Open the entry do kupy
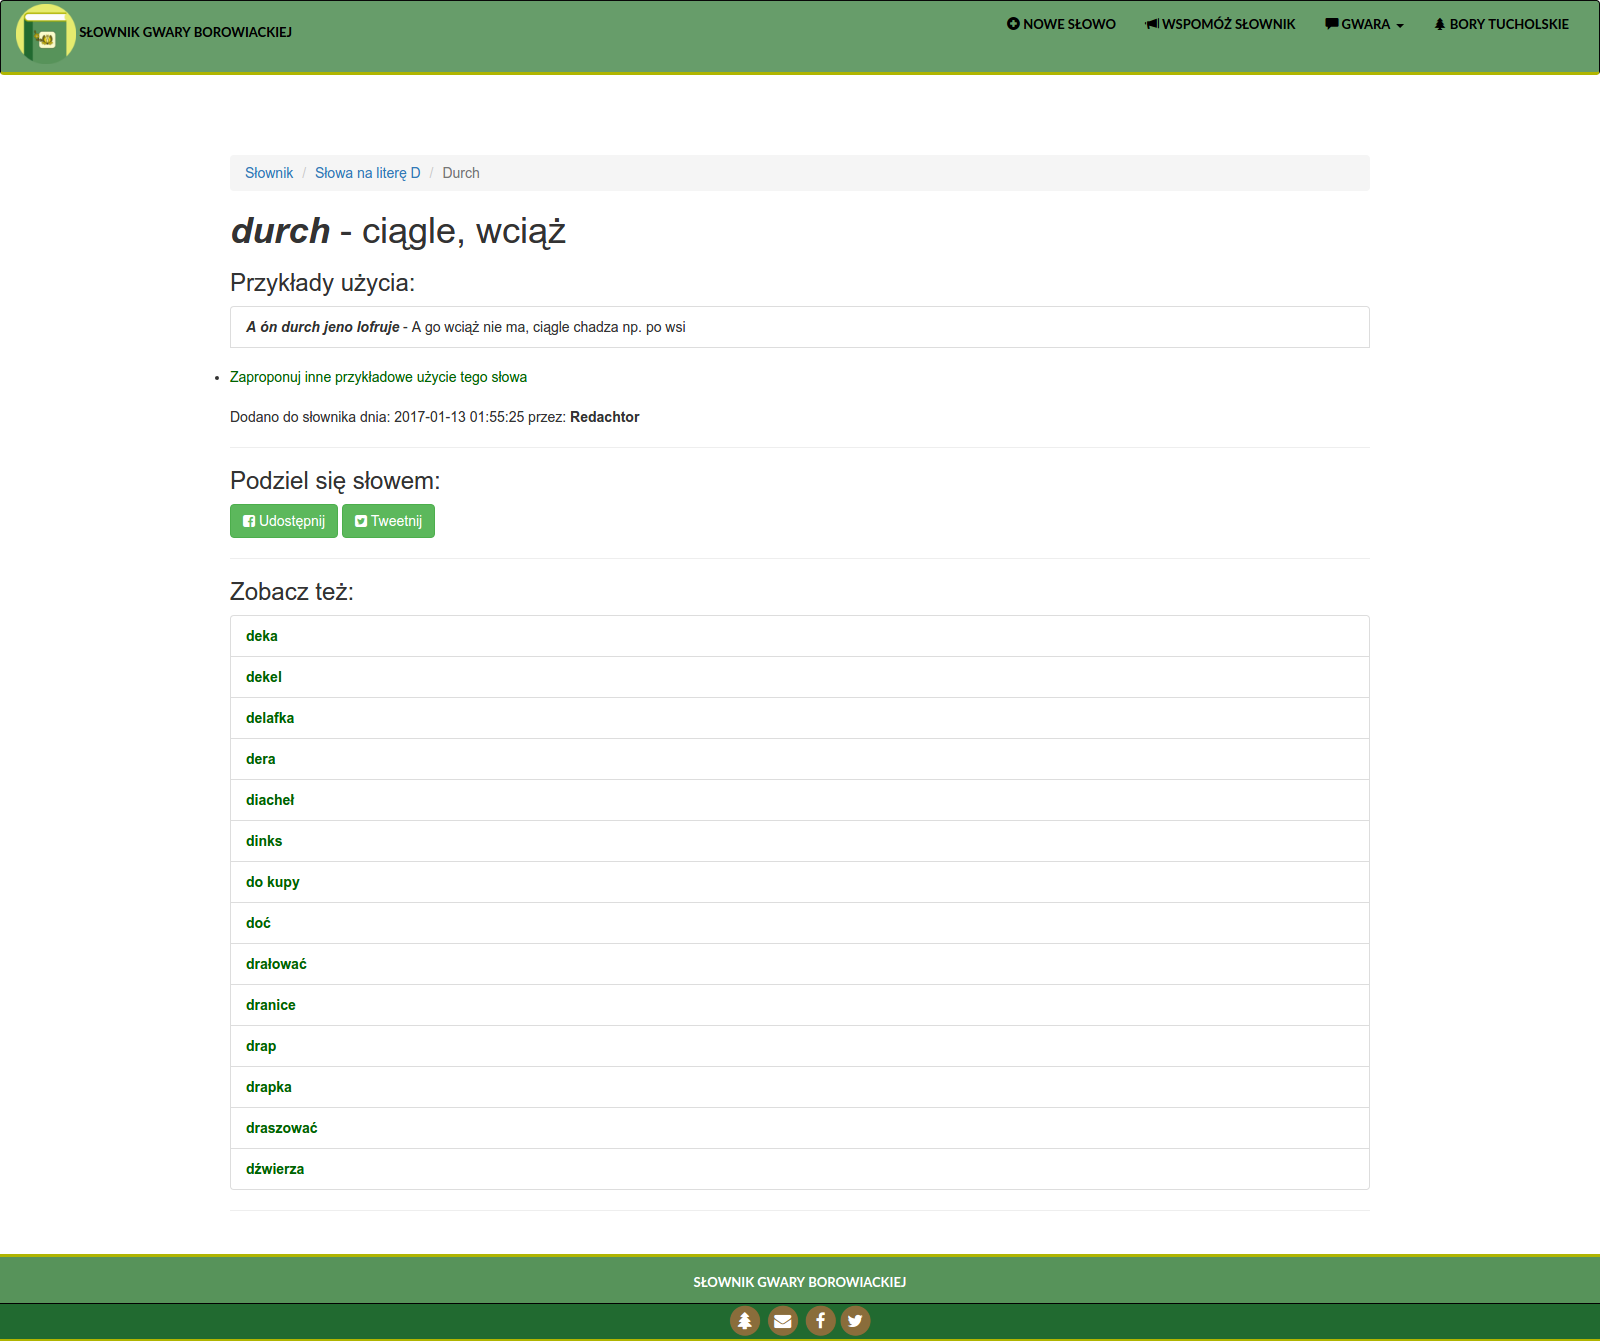Image resolution: width=1600 pixels, height=1341 pixels. click(273, 882)
